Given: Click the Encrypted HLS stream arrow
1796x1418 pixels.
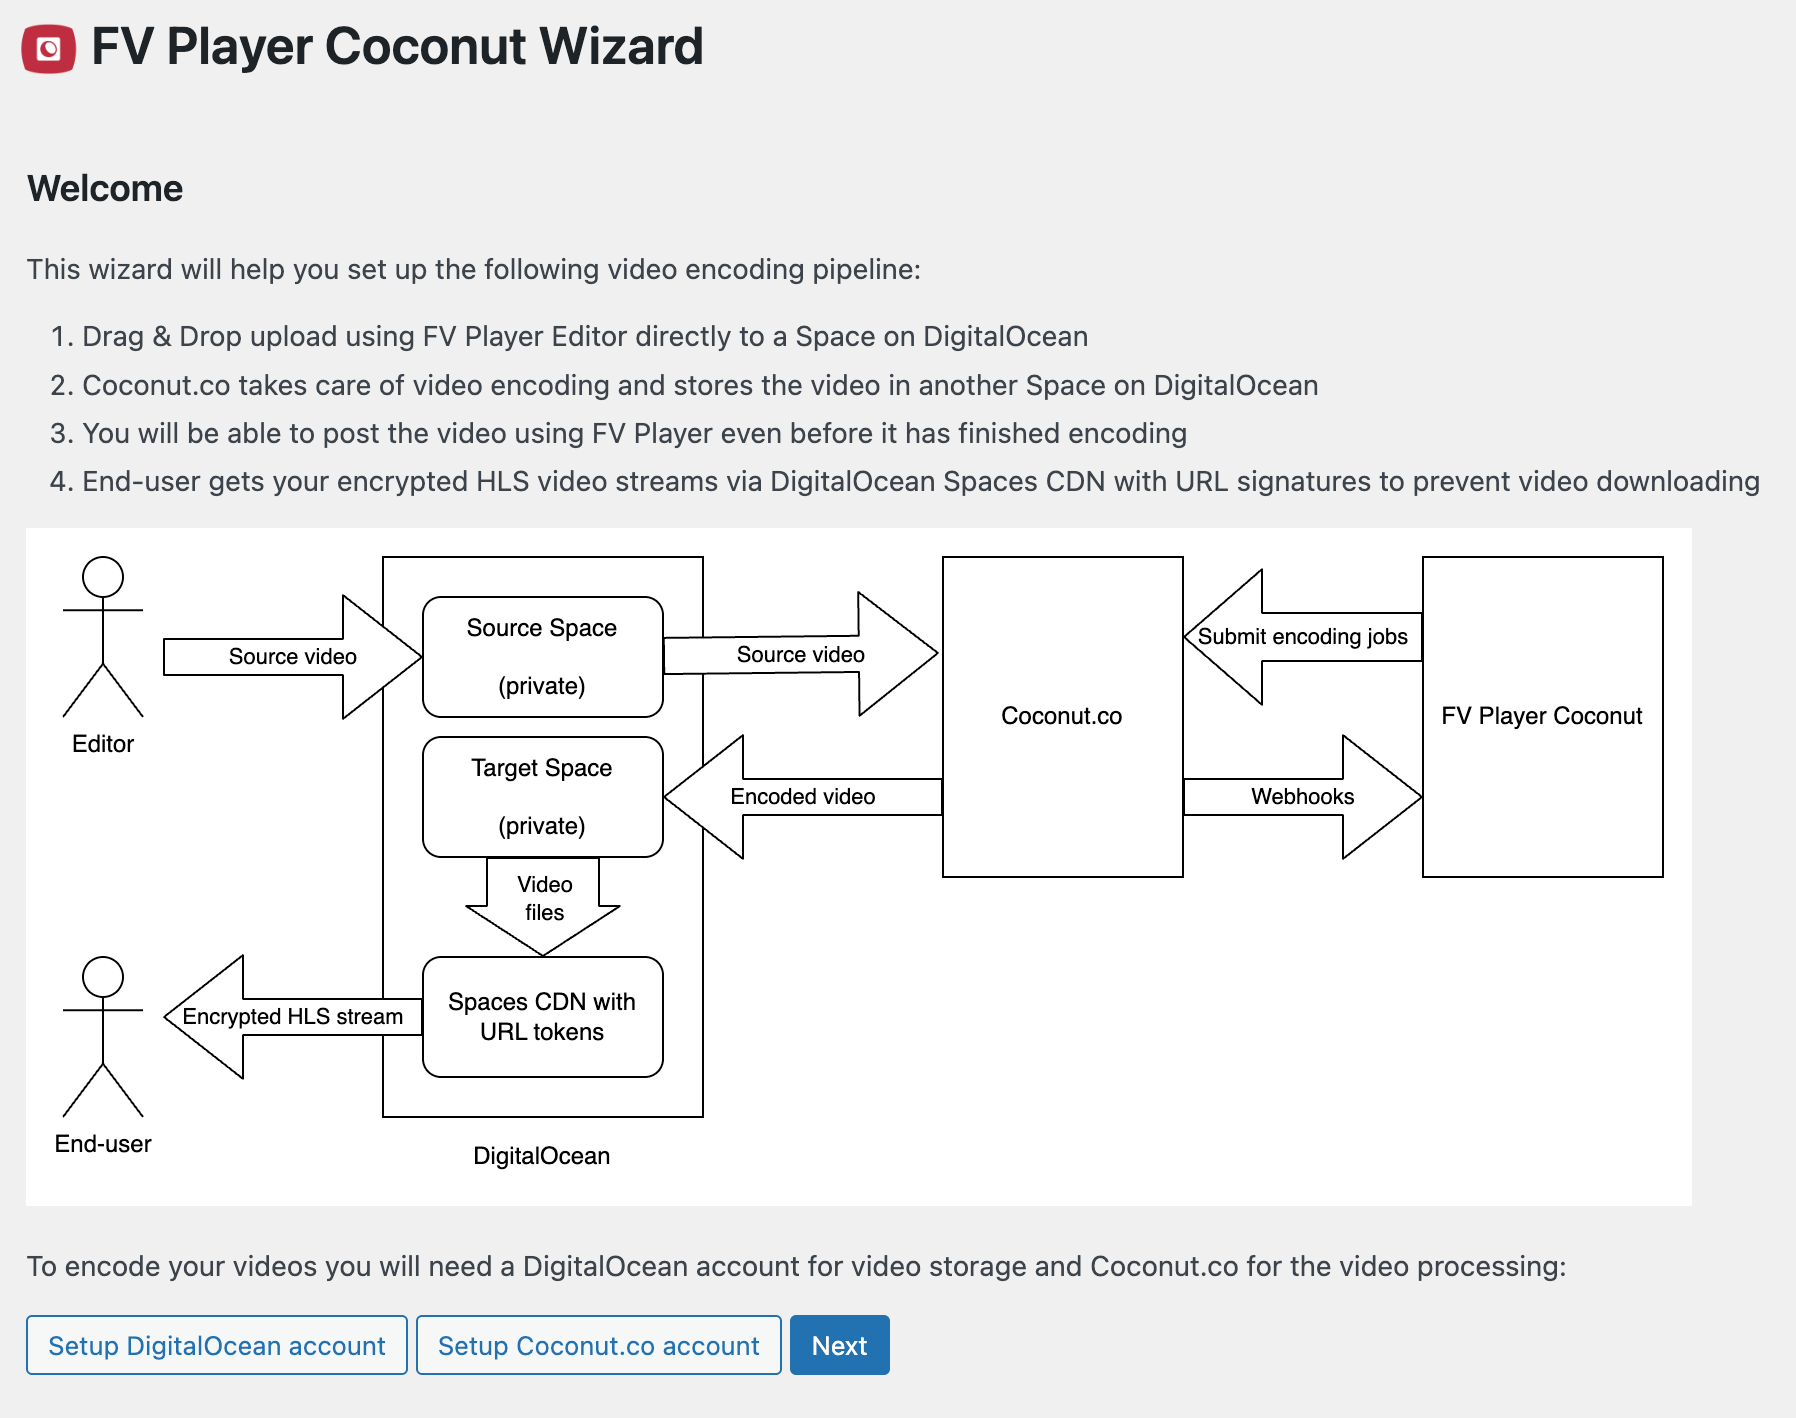Looking at the screenshot, I should [x=292, y=1017].
